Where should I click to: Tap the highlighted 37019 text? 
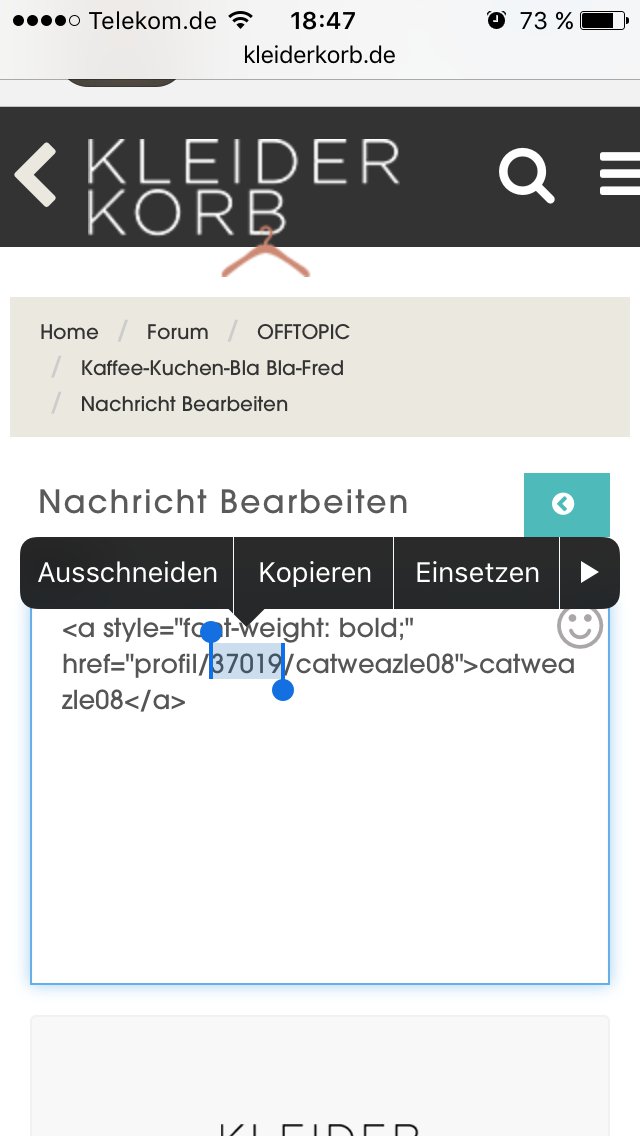point(247,663)
